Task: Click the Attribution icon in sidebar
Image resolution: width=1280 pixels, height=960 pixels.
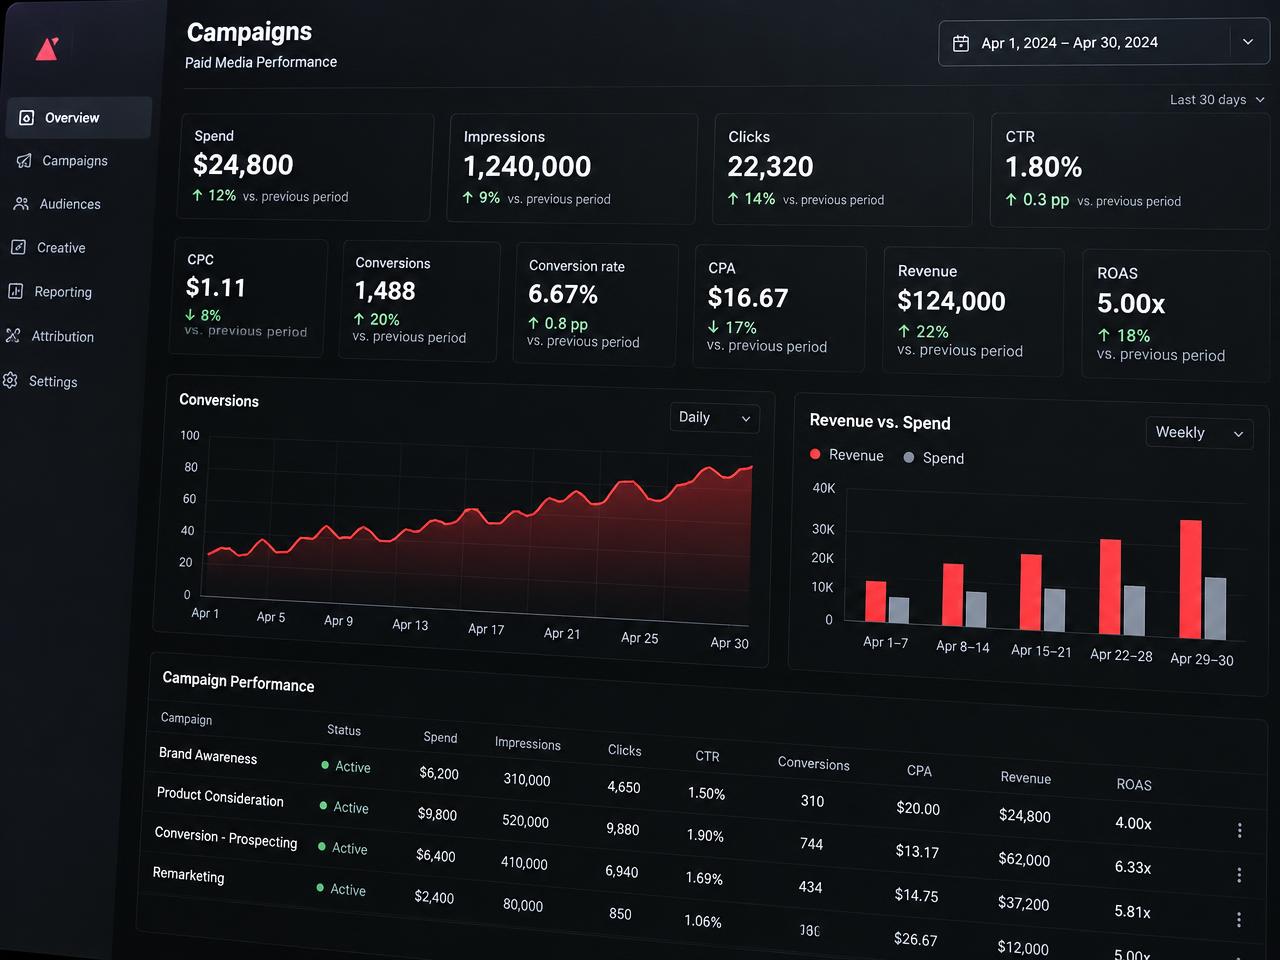Action: (12, 336)
